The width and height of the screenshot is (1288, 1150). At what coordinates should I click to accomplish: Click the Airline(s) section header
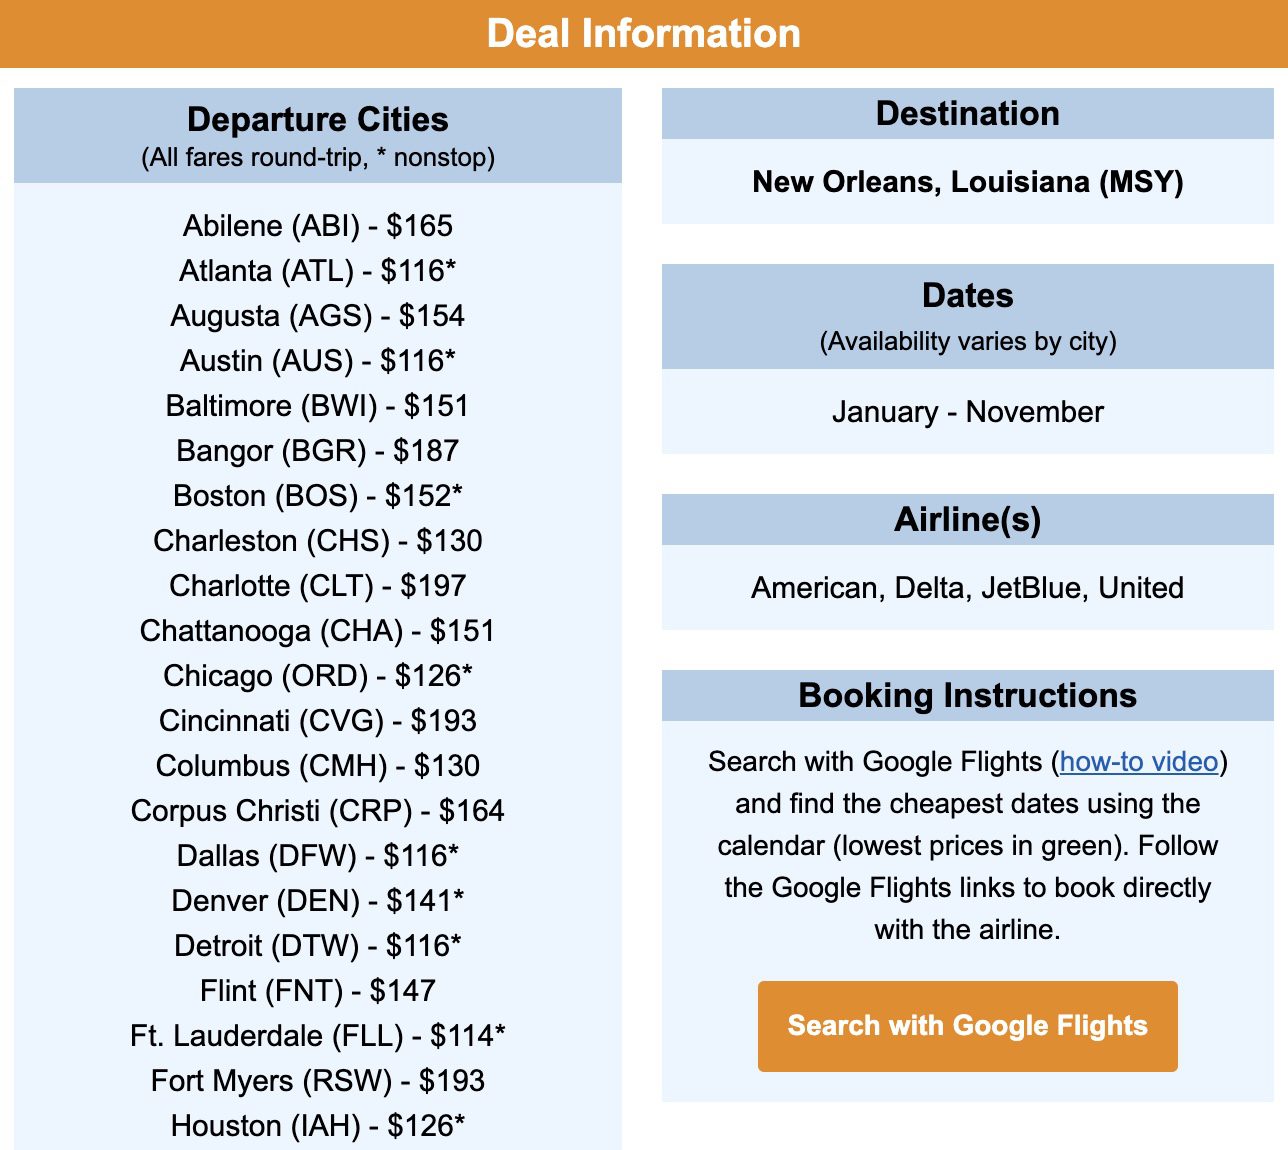967,519
